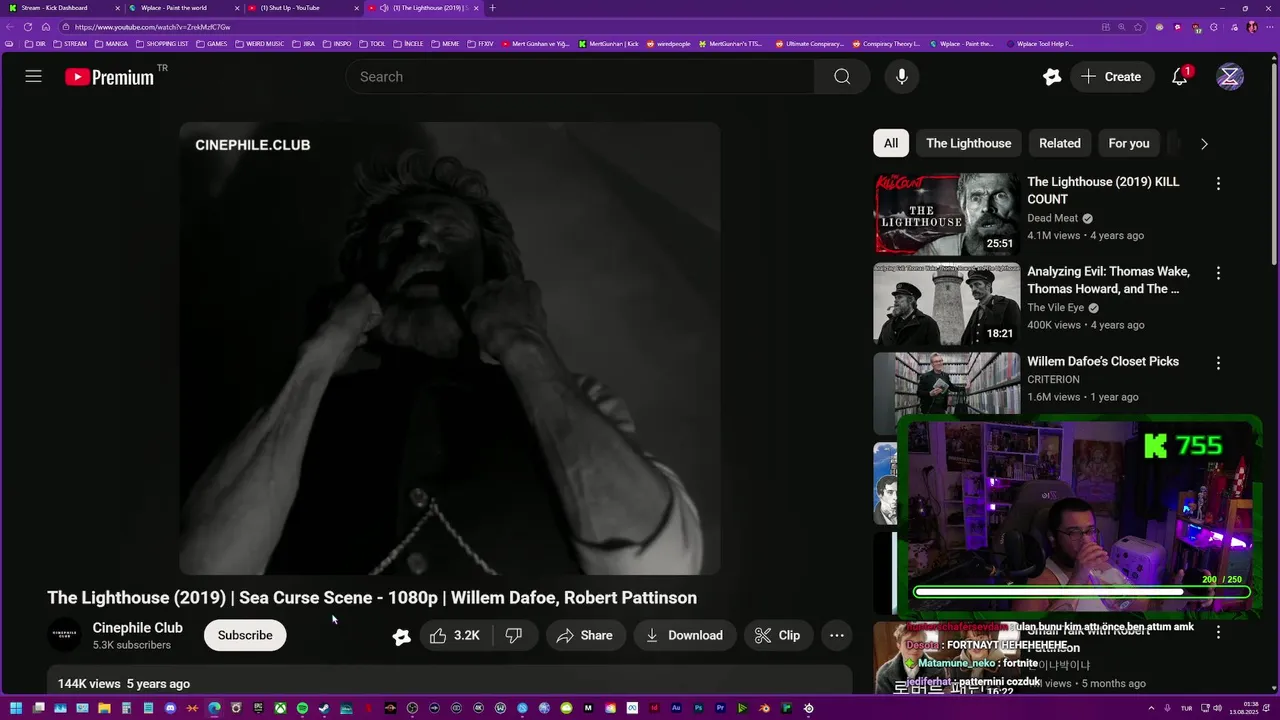Open The Lighthouse (2019) KILL COUNT title

coord(1103,190)
